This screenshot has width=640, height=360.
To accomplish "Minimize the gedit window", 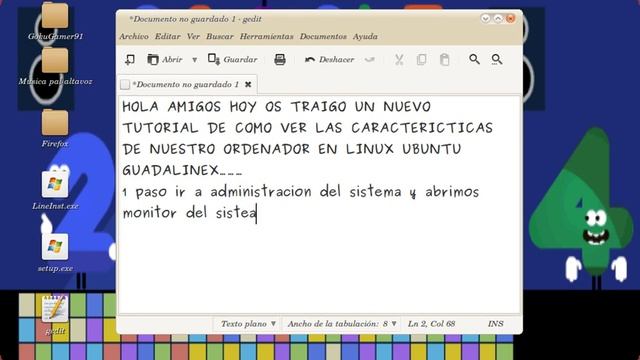I will (x=485, y=18).
